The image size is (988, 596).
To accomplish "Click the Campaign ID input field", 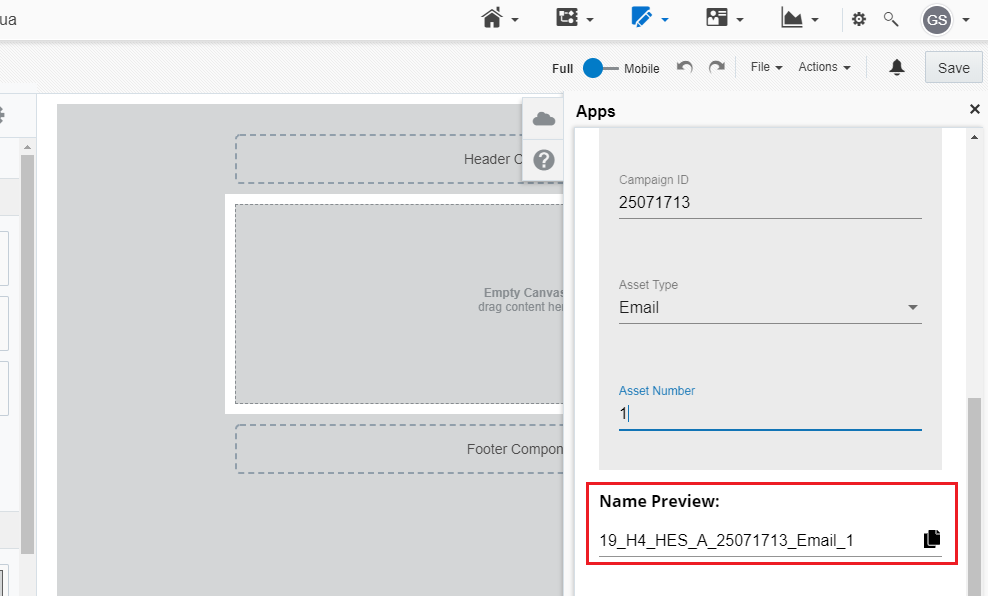I will click(770, 203).
